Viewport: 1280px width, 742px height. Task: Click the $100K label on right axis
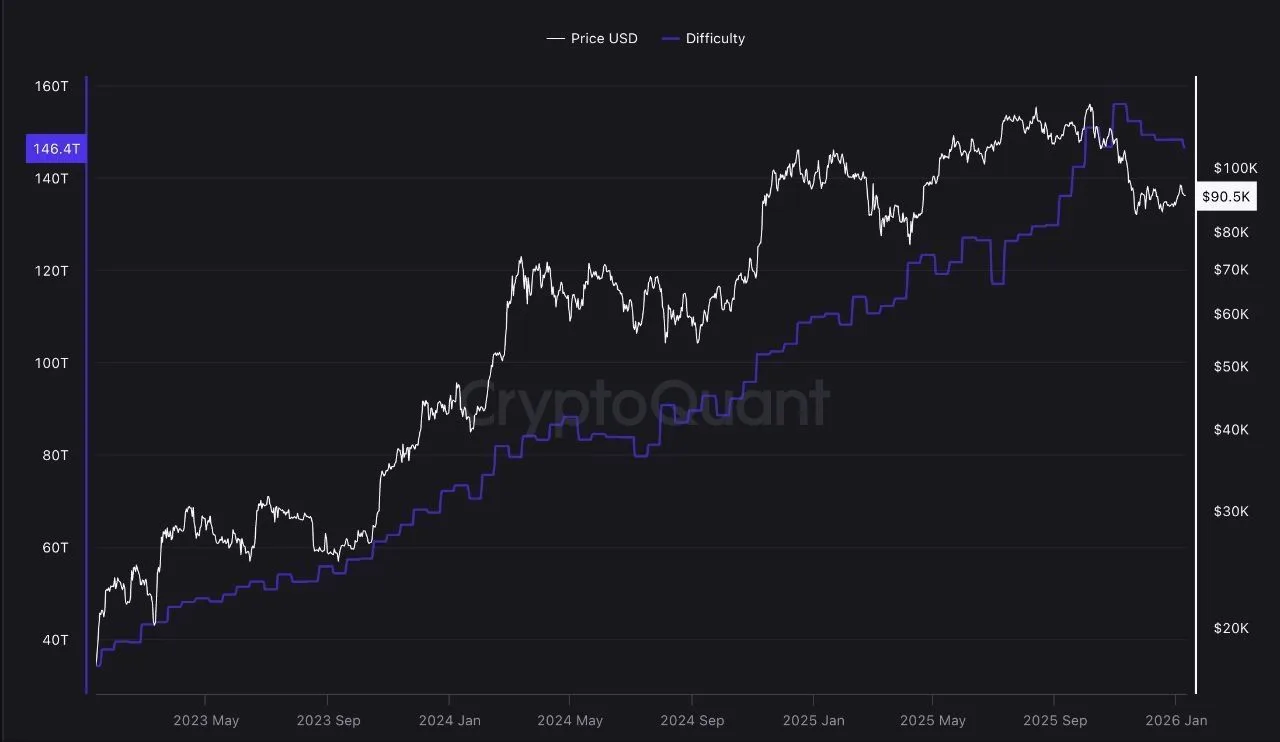[1234, 168]
